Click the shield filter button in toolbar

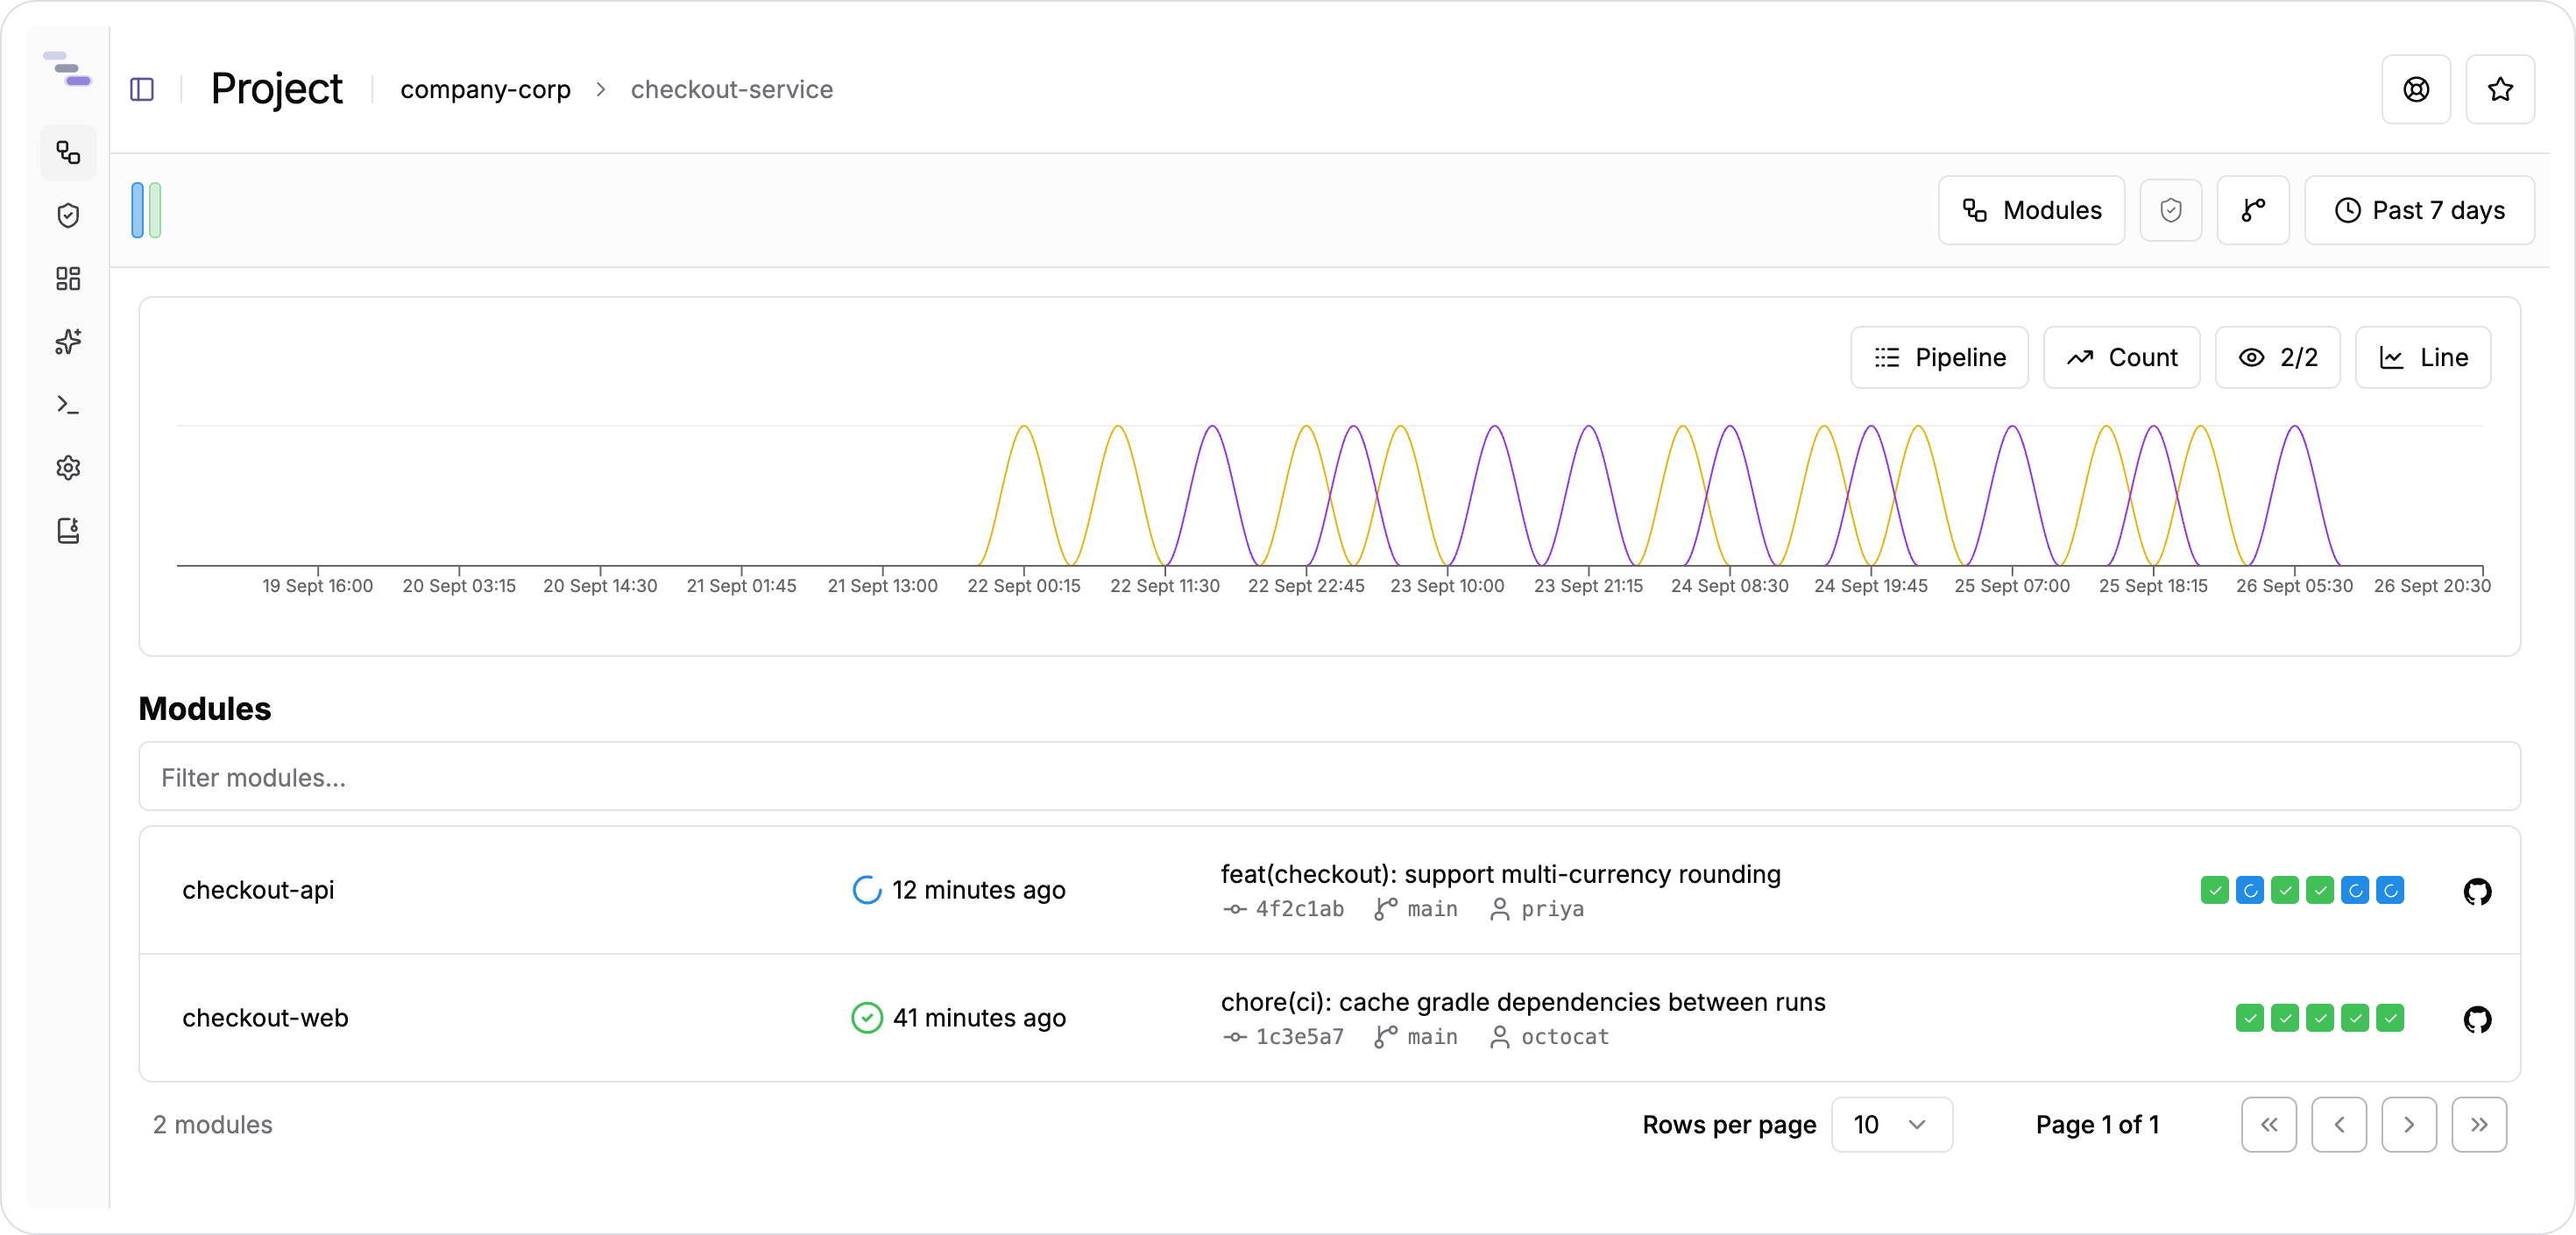(2170, 210)
